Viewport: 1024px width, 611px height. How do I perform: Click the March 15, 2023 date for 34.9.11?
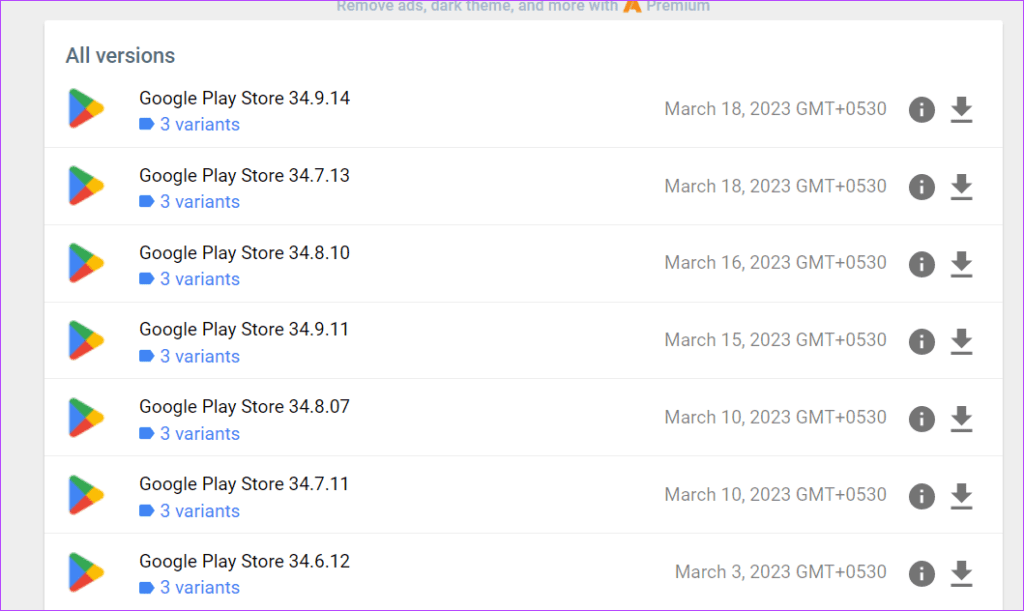pos(775,340)
